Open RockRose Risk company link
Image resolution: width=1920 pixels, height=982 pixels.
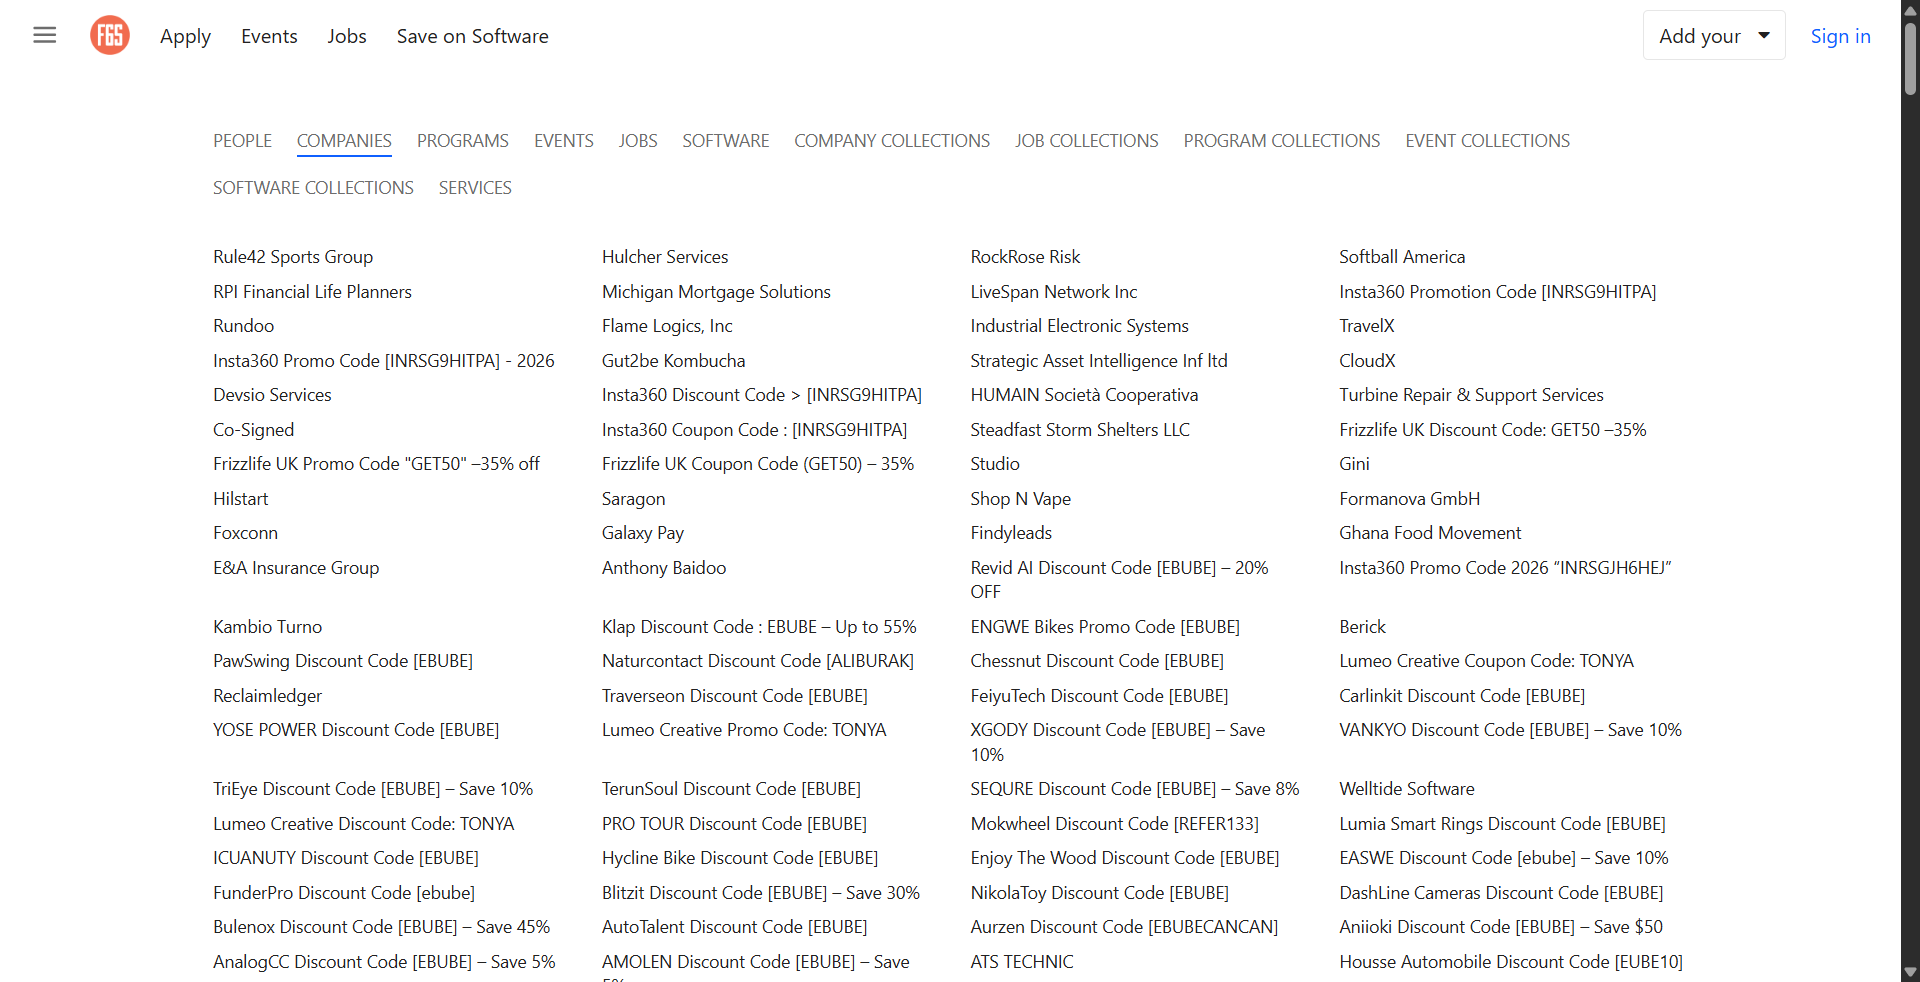[1025, 257]
